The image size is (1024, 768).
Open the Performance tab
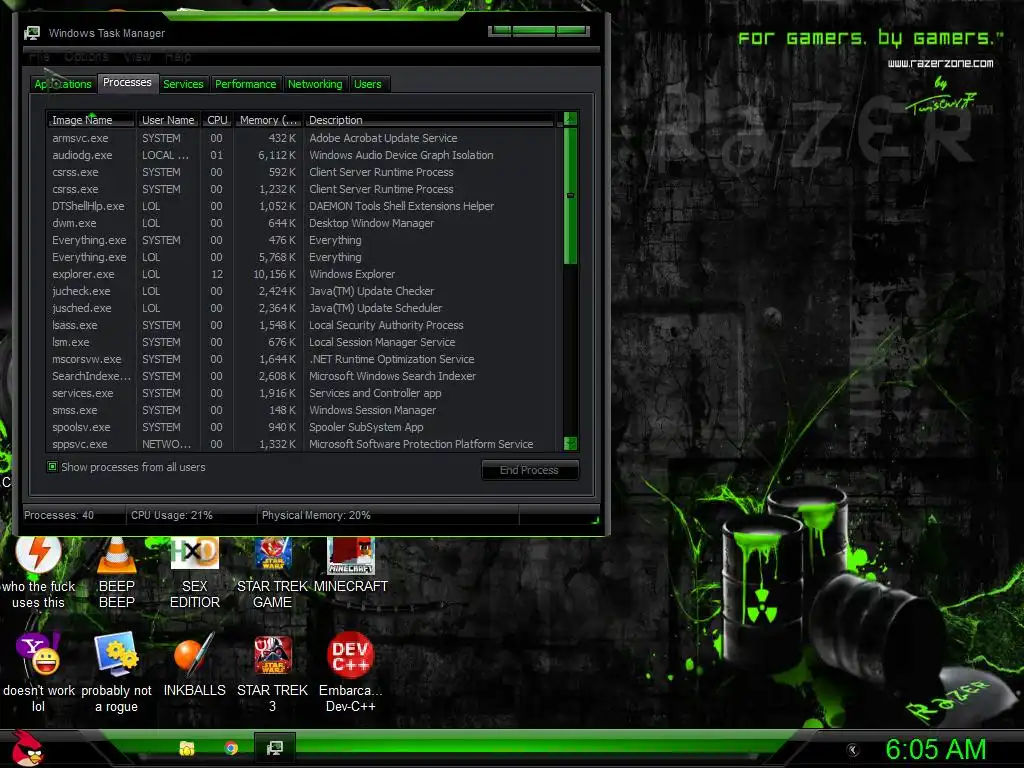click(x=246, y=84)
